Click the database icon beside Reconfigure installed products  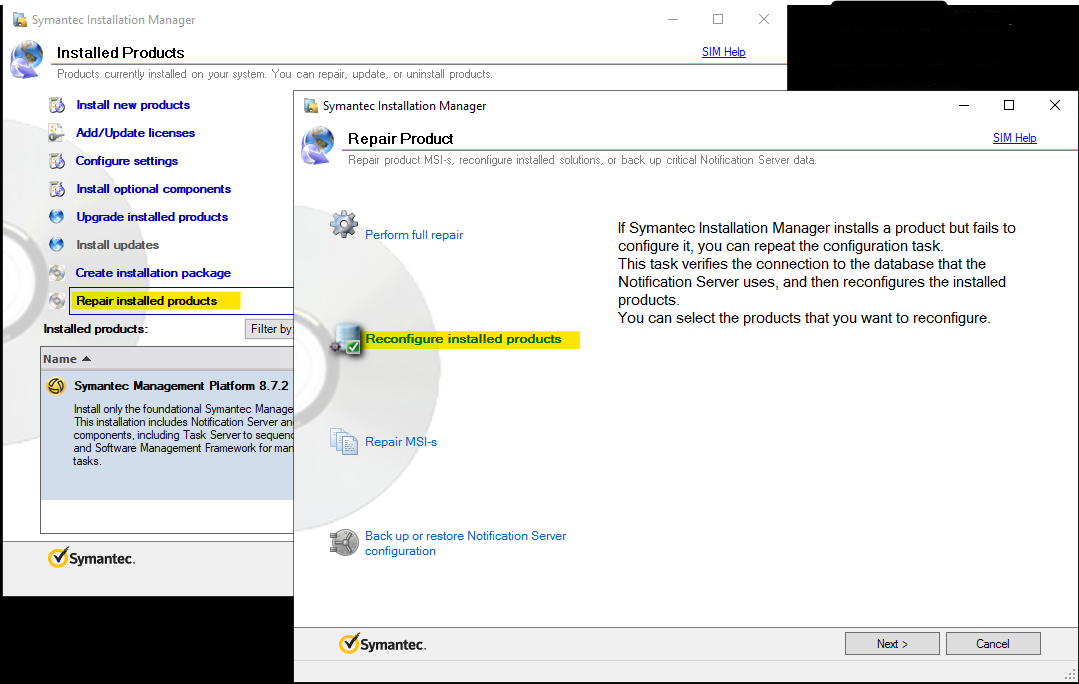click(x=345, y=339)
